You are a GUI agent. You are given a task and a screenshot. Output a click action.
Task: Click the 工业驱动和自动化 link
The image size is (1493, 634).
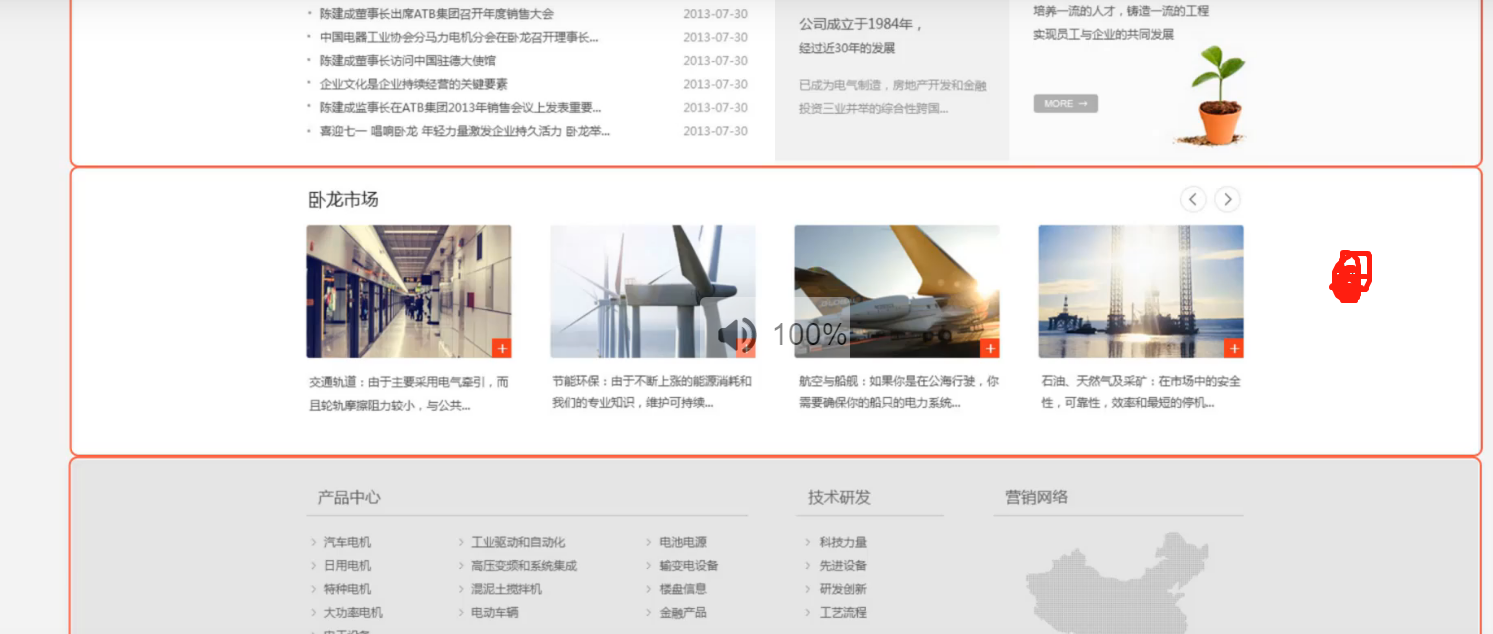point(518,542)
